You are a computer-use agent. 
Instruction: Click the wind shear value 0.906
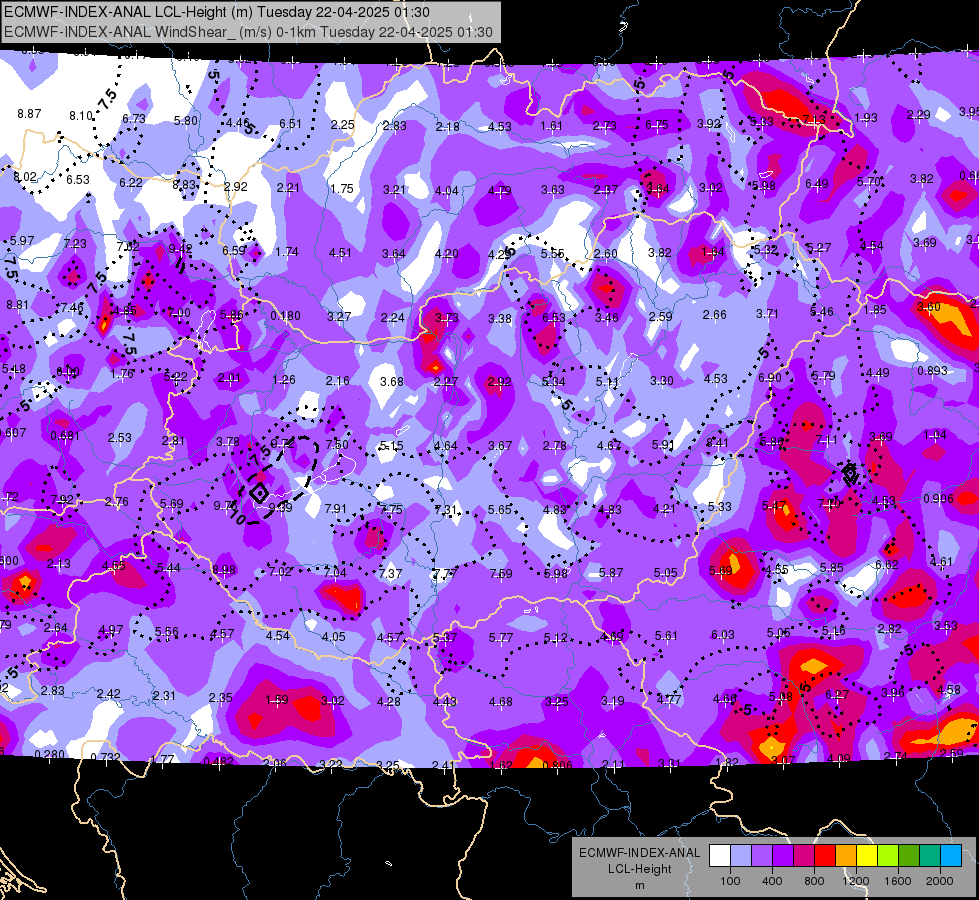tap(938, 498)
